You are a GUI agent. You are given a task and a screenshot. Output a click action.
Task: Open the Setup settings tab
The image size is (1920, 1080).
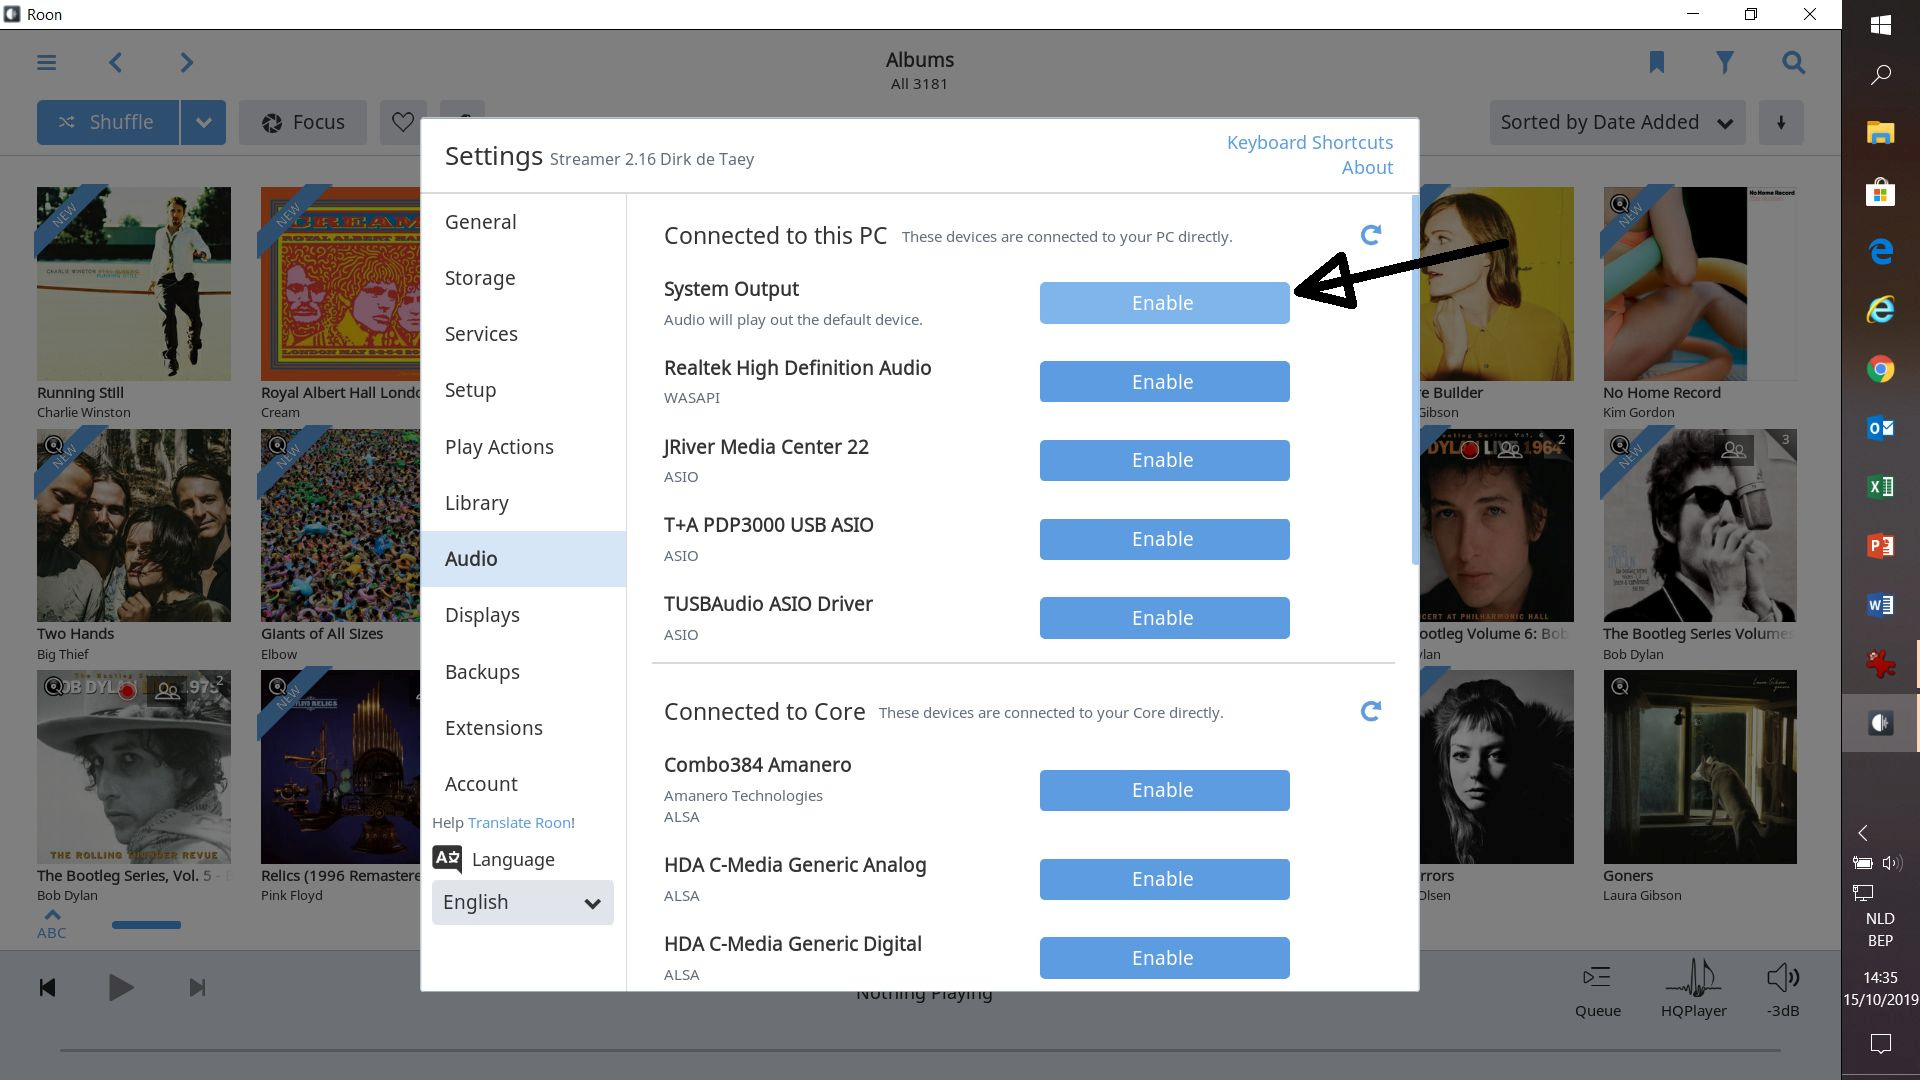click(x=523, y=390)
